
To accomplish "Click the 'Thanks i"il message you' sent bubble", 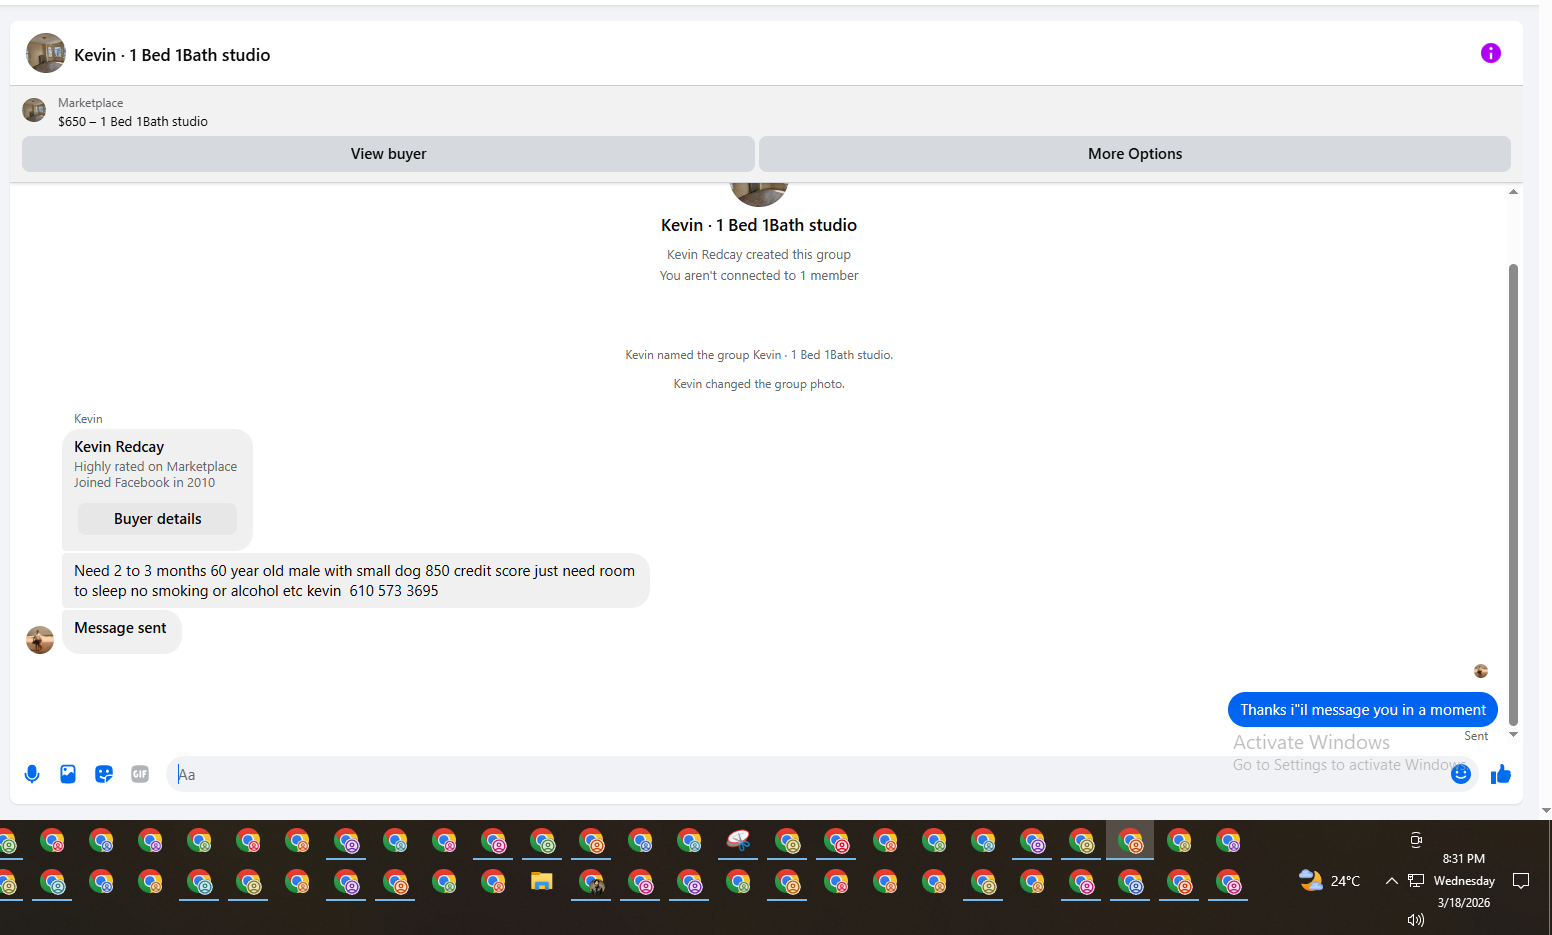I will coord(1362,710).
